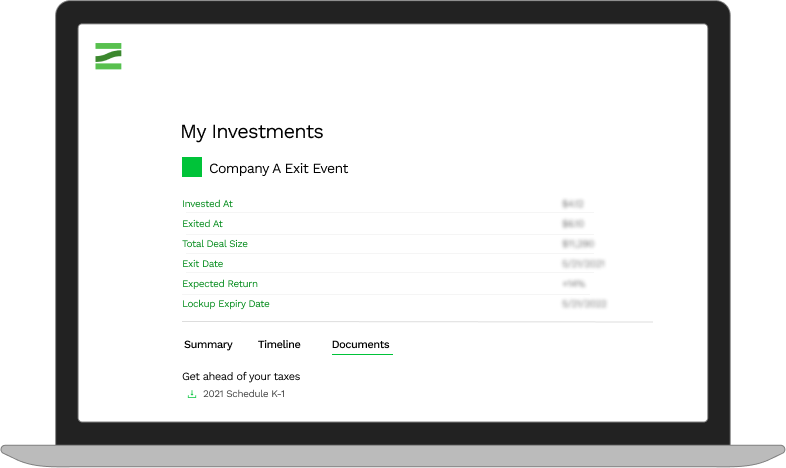Click the download icon beside Schedule K-1
The image size is (786, 468).
pos(192,394)
